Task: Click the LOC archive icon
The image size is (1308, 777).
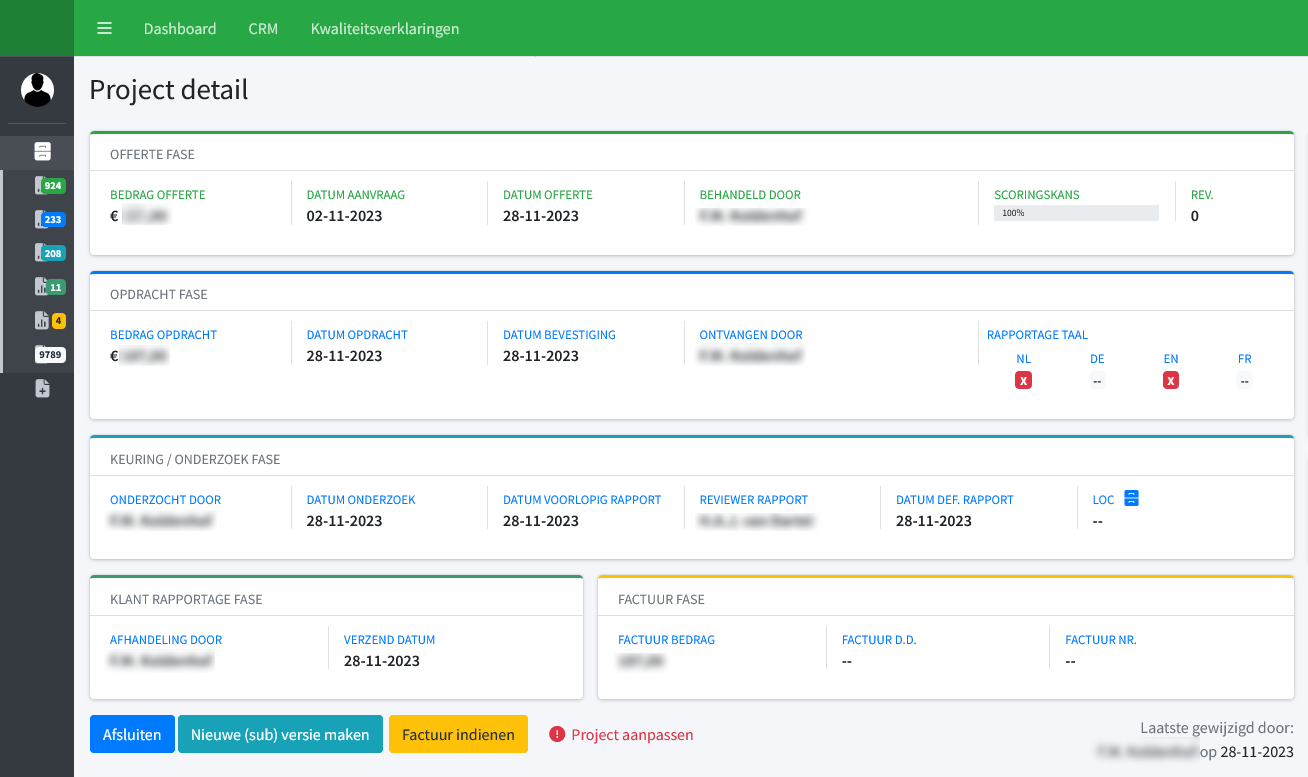Action: click(1131, 498)
